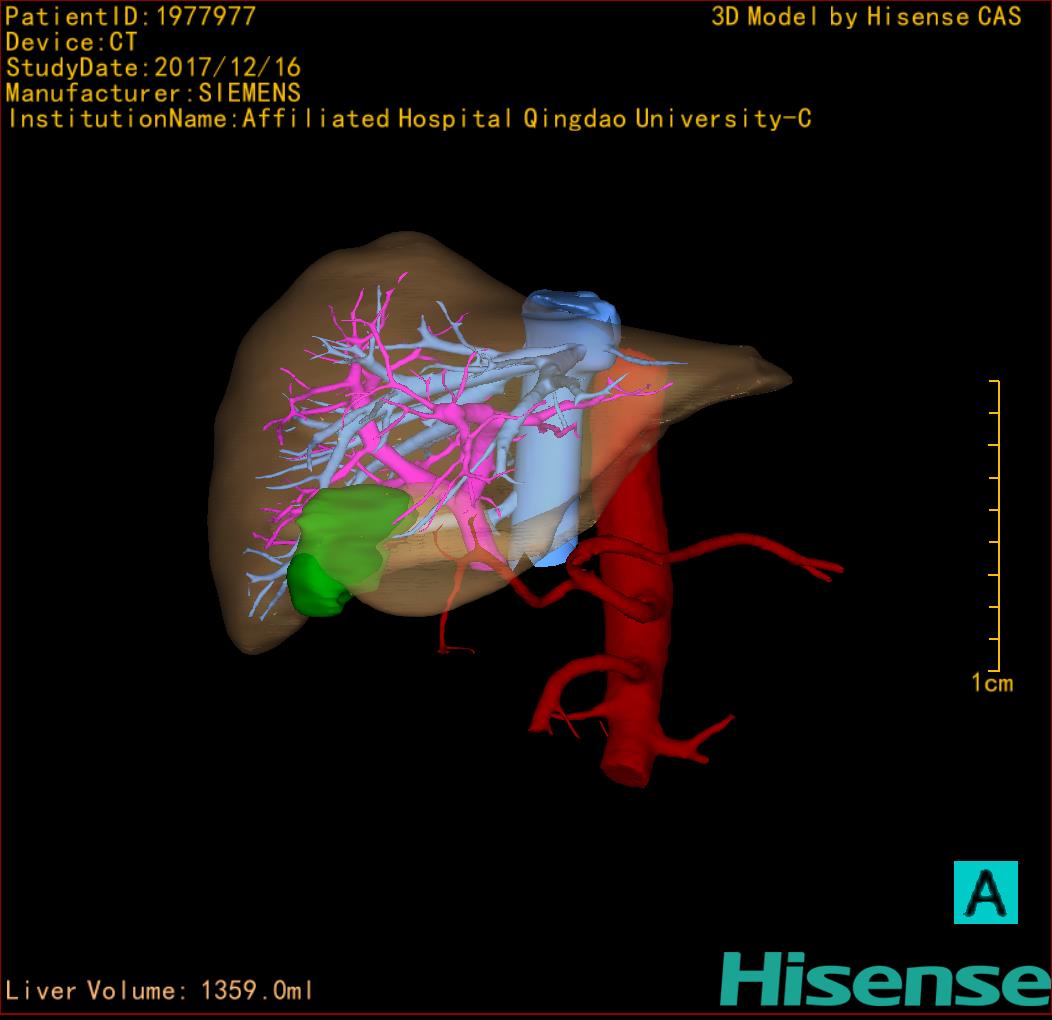The width and height of the screenshot is (1052, 1020).
Task: Select '3D Model by Hisense CAS' text
Action: tap(866, 17)
